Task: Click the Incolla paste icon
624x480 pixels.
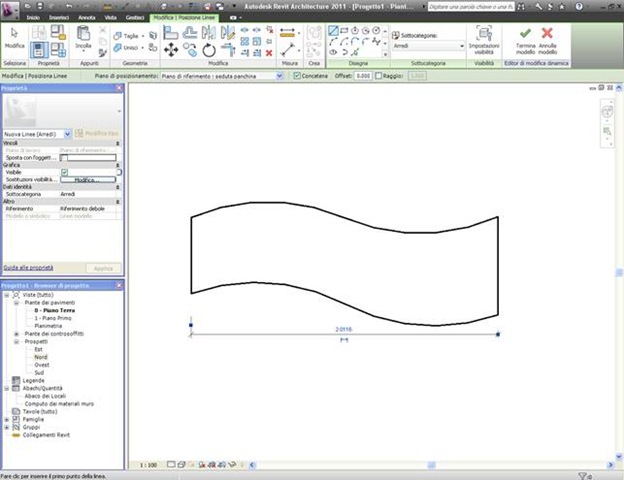Action: (x=84, y=36)
